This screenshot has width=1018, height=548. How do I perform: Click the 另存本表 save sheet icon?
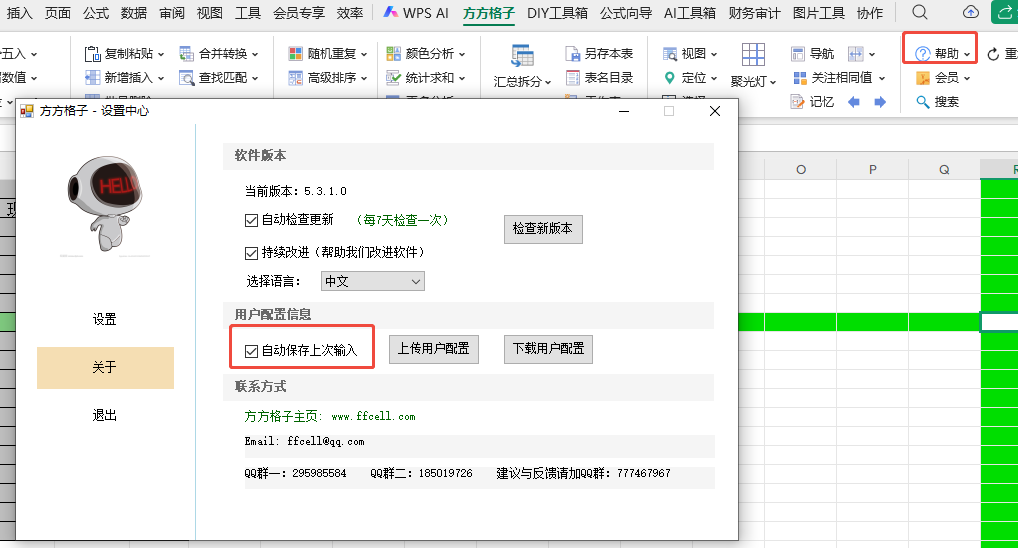574,54
